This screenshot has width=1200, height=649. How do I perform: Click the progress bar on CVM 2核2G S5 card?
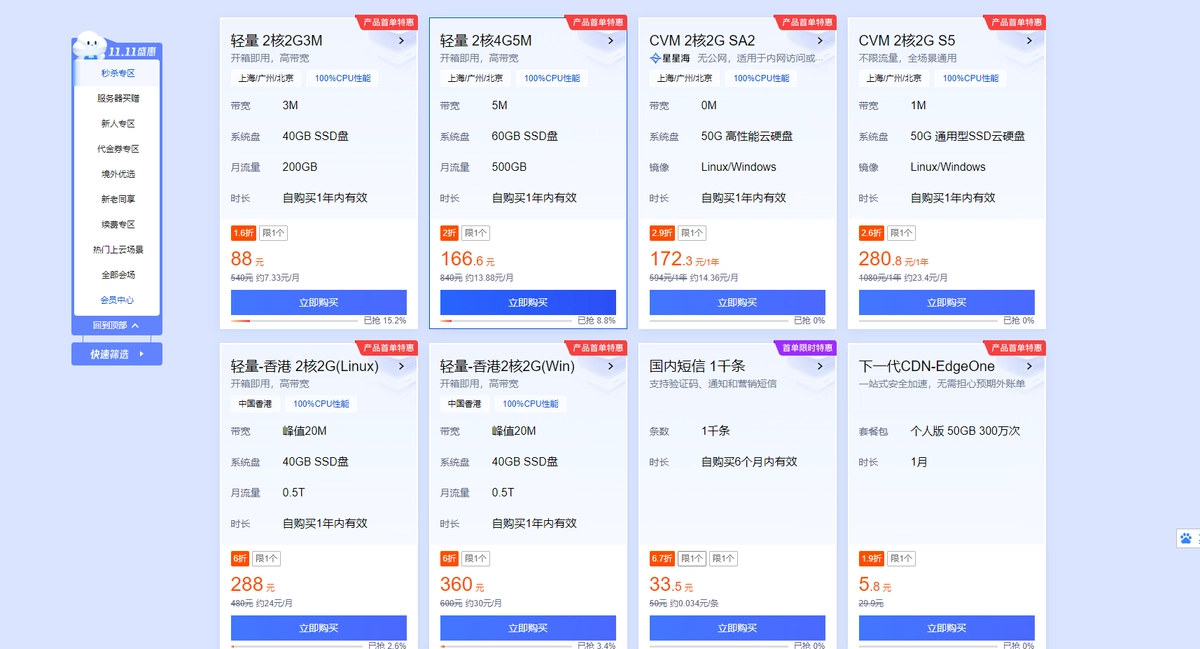(929, 321)
